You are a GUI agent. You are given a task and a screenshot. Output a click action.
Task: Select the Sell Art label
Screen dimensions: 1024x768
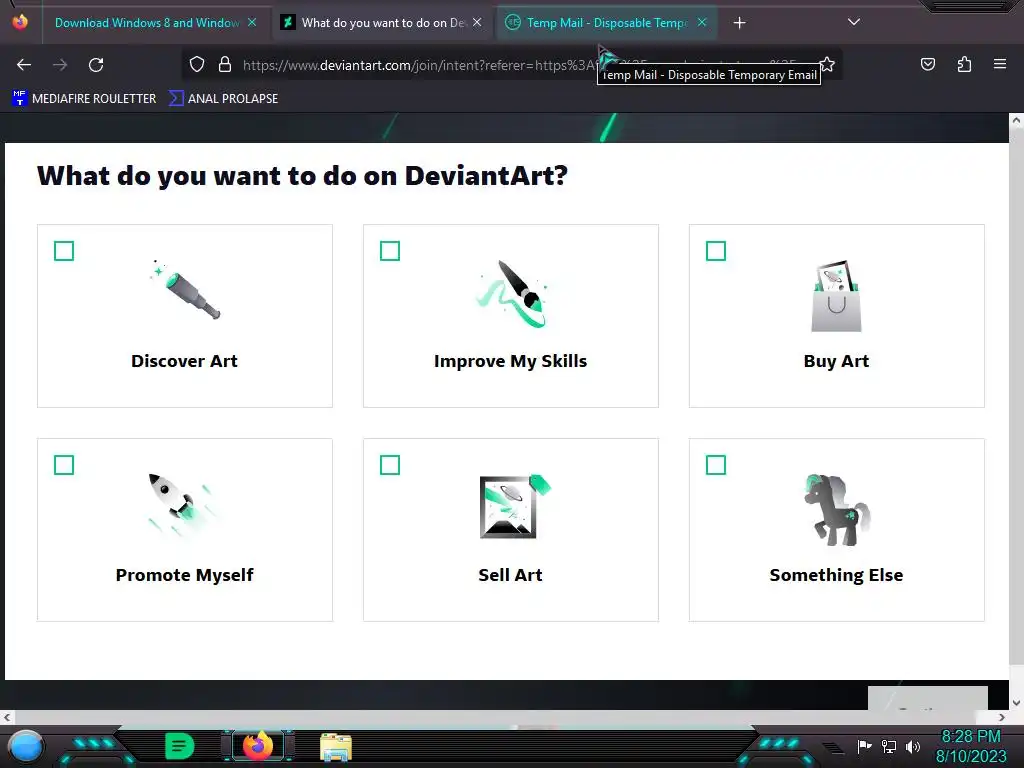511,575
